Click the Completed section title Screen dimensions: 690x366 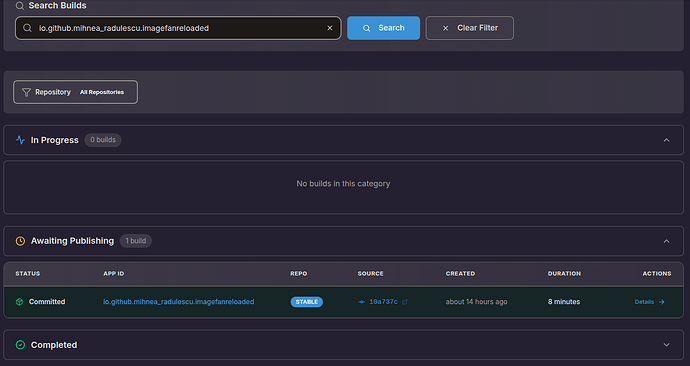pyautogui.click(x=54, y=345)
